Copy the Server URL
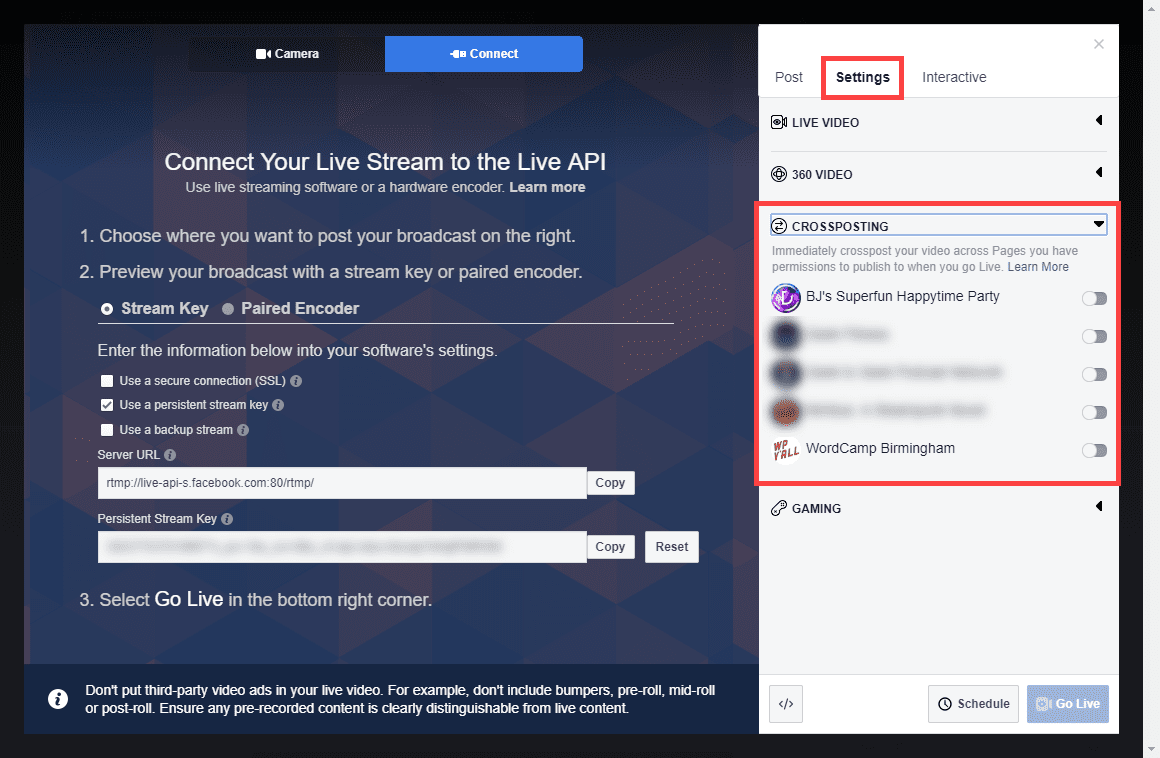The width and height of the screenshot is (1160, 758). [610, 482]
